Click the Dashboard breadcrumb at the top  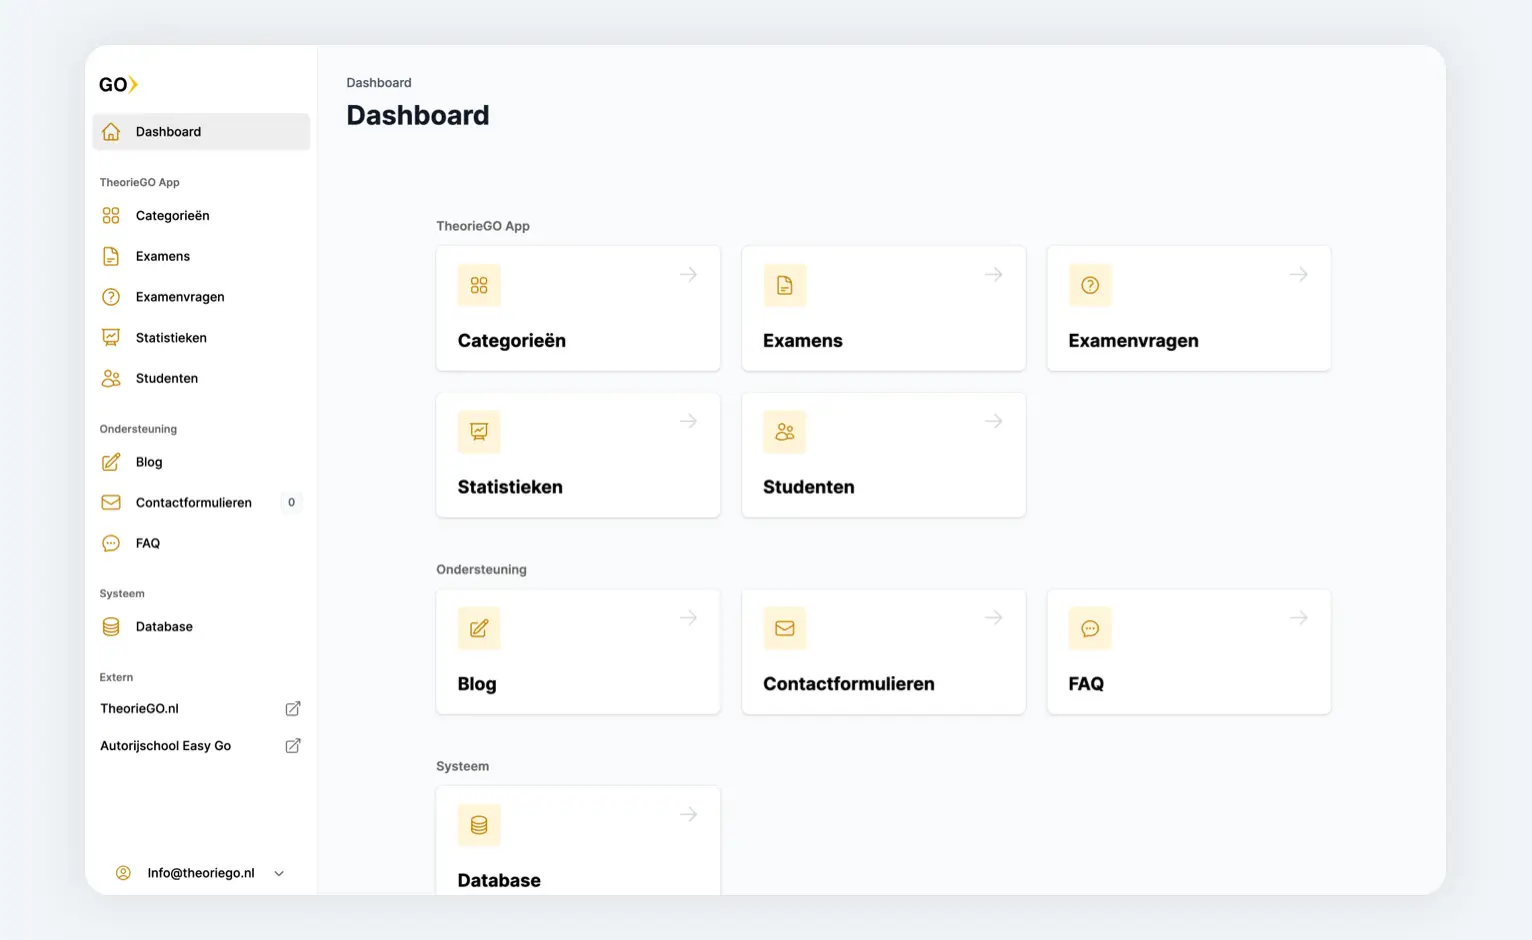tap(379, 82)
